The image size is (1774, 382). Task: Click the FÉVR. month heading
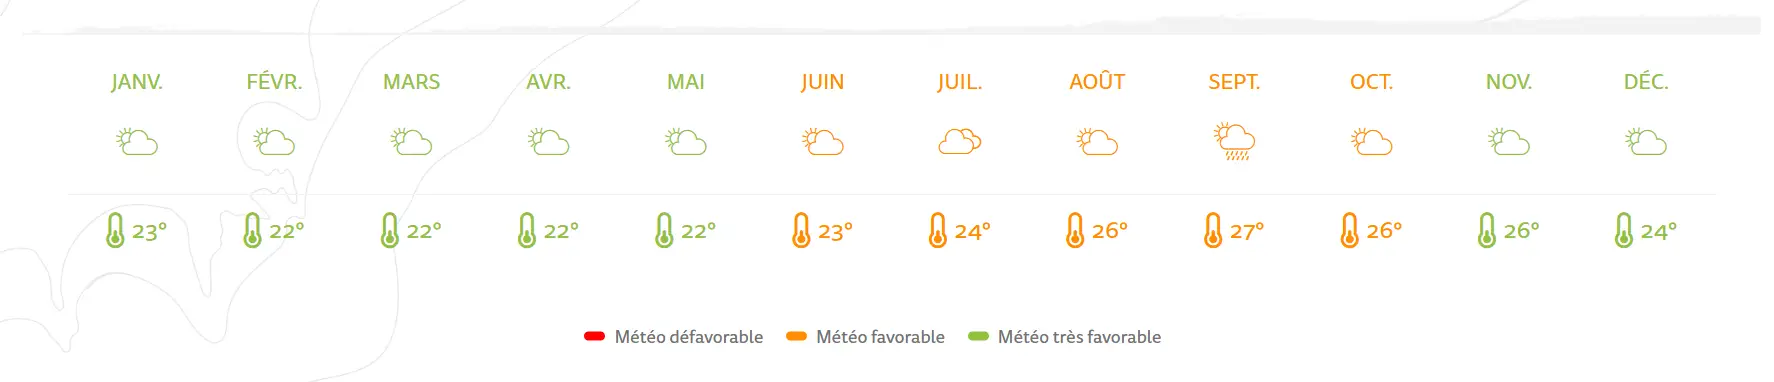[274, 82]
